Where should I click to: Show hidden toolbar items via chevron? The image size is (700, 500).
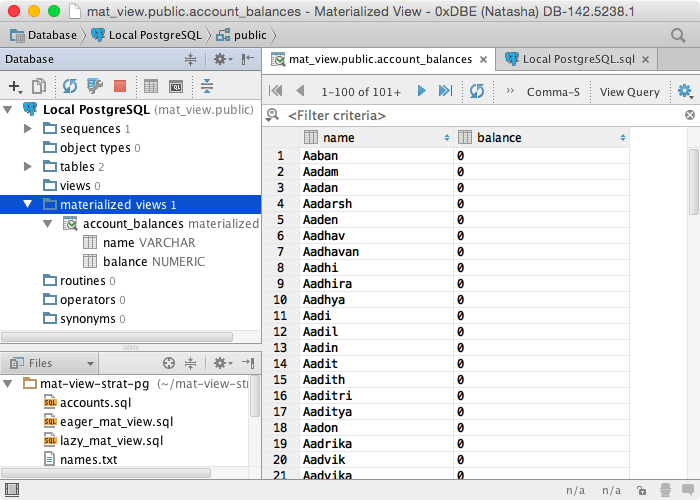point(510,91)
